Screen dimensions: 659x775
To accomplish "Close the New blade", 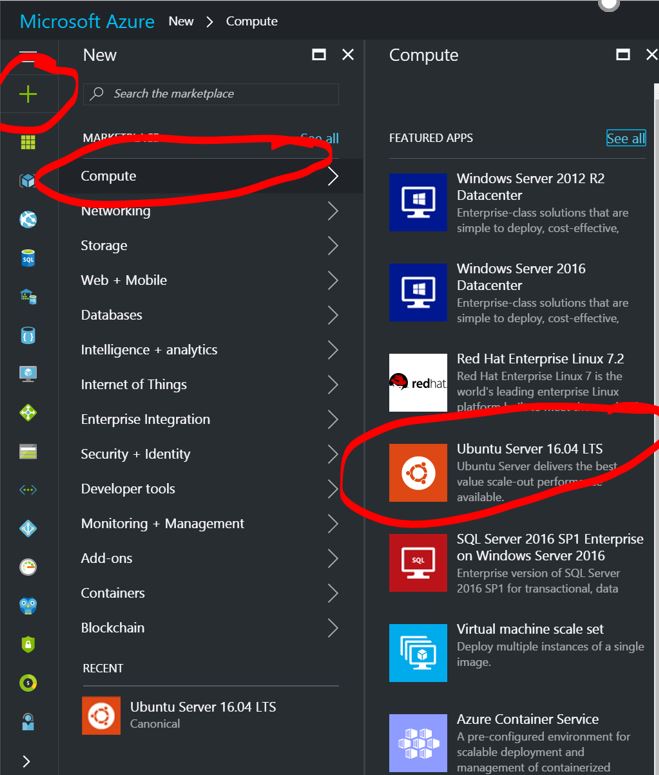I will tap(348, 54).
